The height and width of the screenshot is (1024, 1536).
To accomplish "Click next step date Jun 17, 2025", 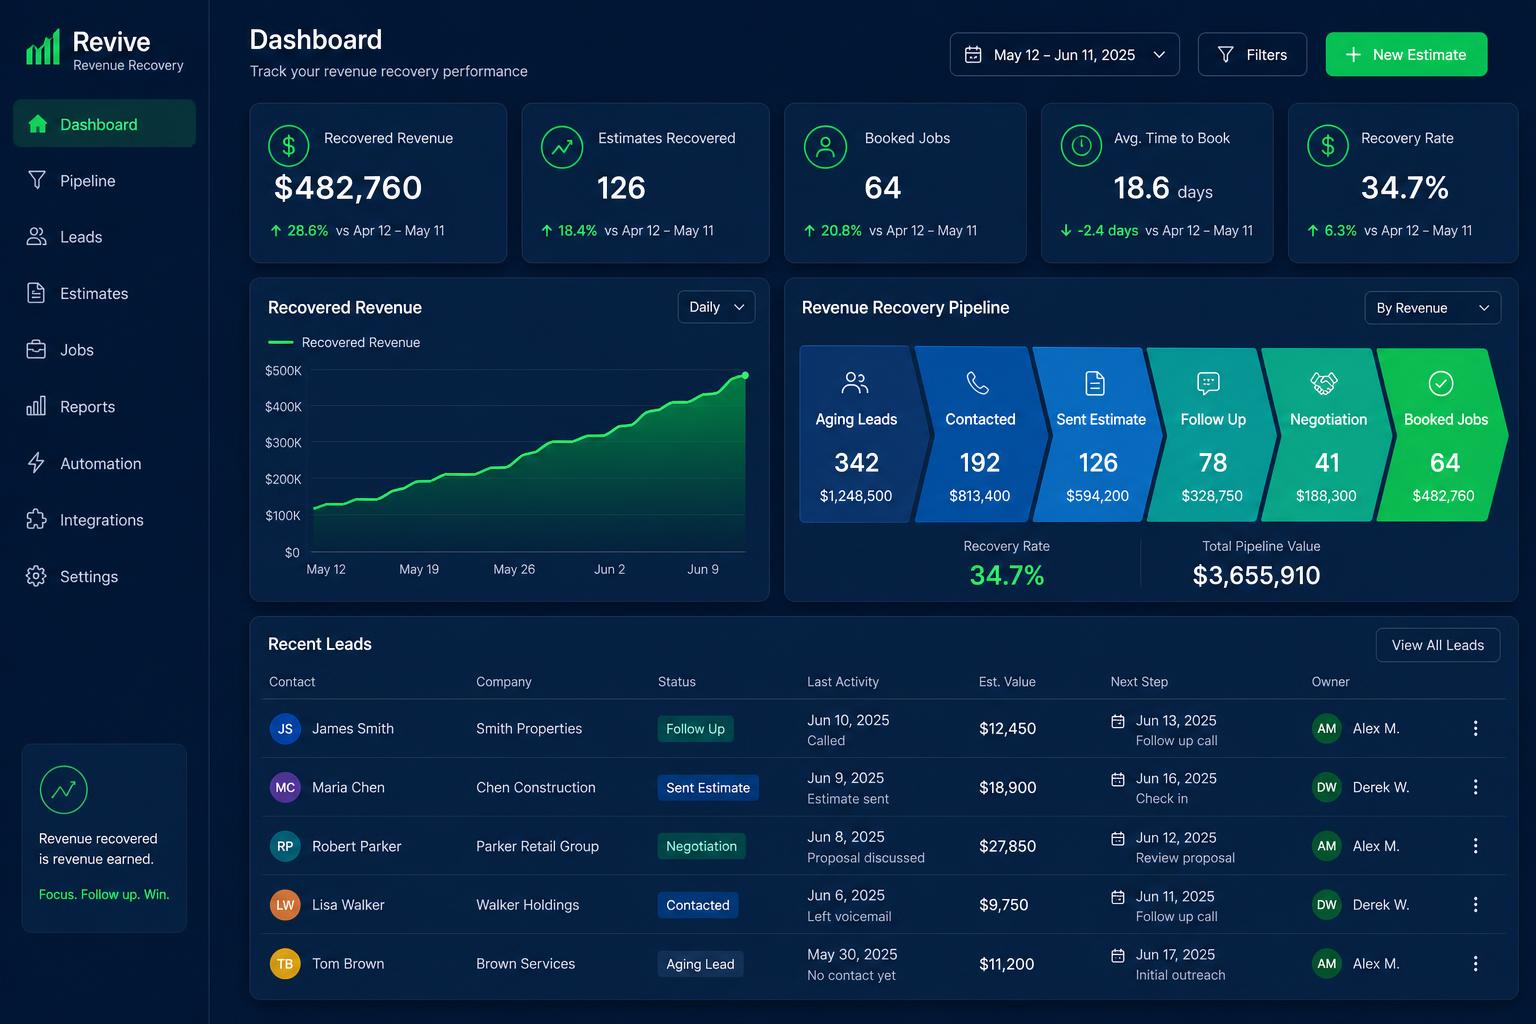I will tap(1175, 955).
